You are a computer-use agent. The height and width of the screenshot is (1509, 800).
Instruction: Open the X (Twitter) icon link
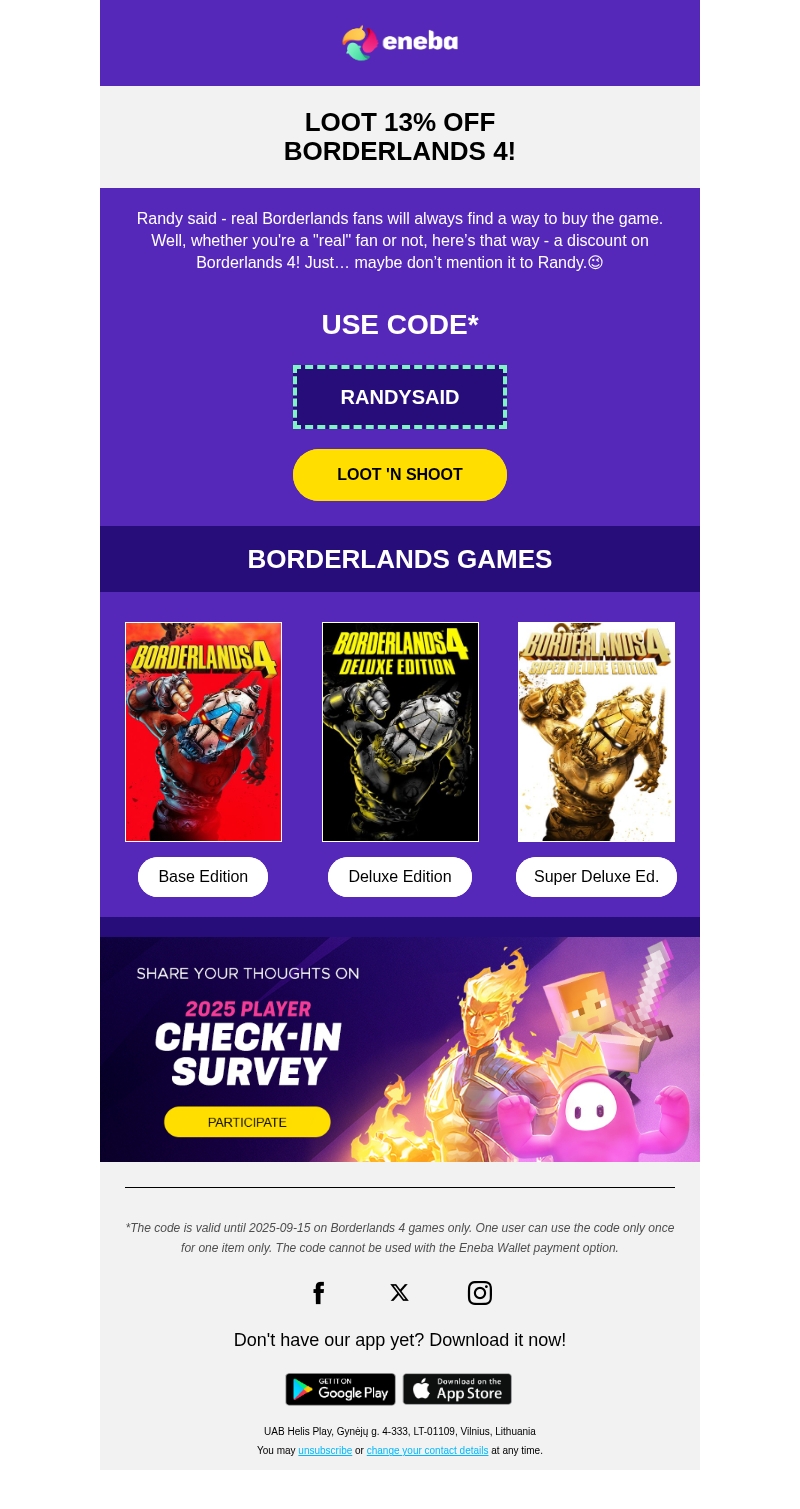[399, 1293]
